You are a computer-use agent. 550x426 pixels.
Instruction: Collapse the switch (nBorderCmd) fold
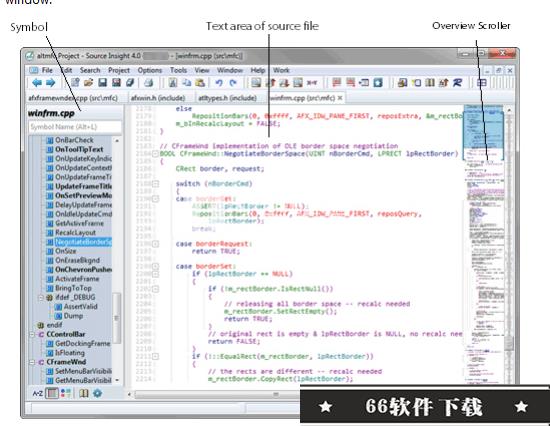(155, 184)
